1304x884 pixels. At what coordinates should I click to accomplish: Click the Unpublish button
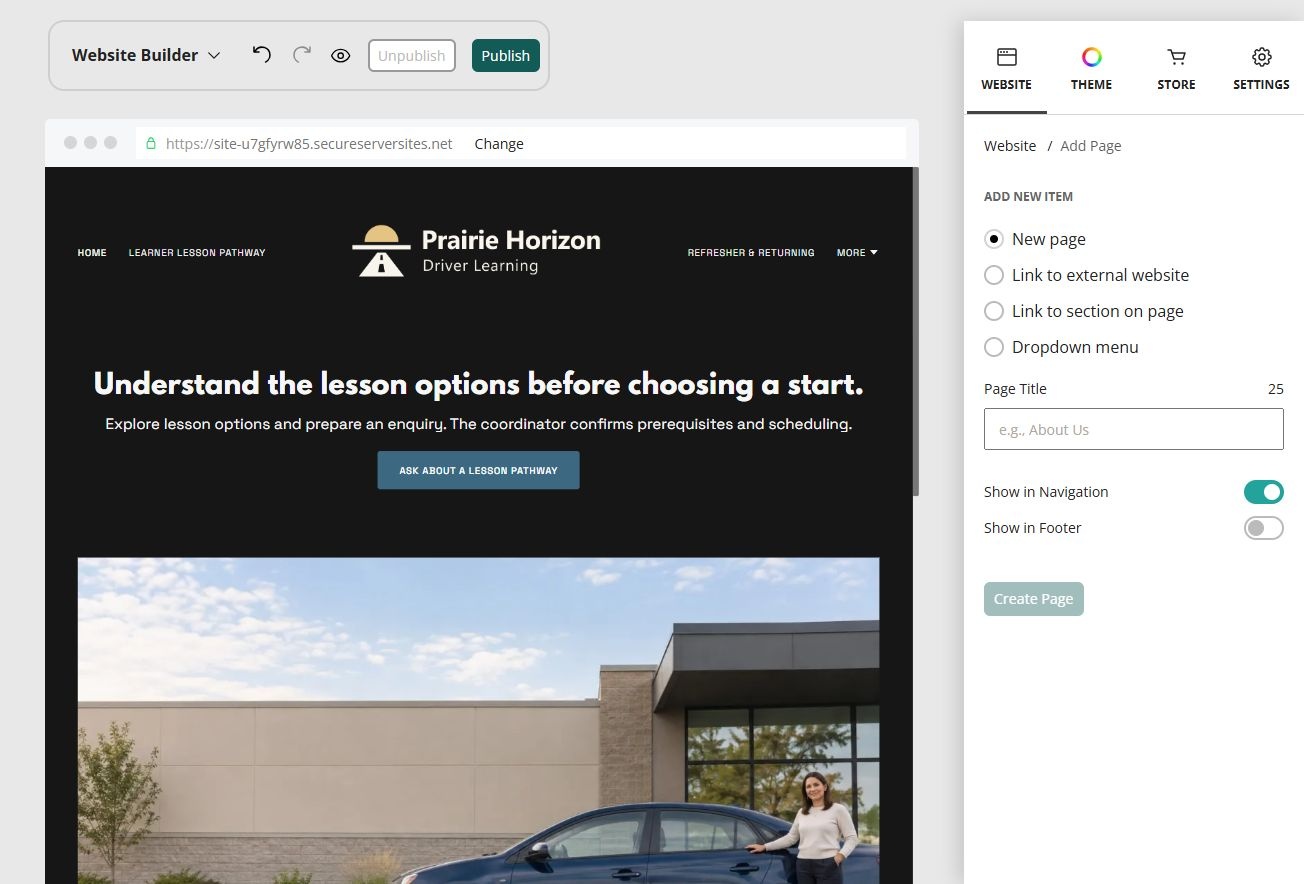pos(412,56)
